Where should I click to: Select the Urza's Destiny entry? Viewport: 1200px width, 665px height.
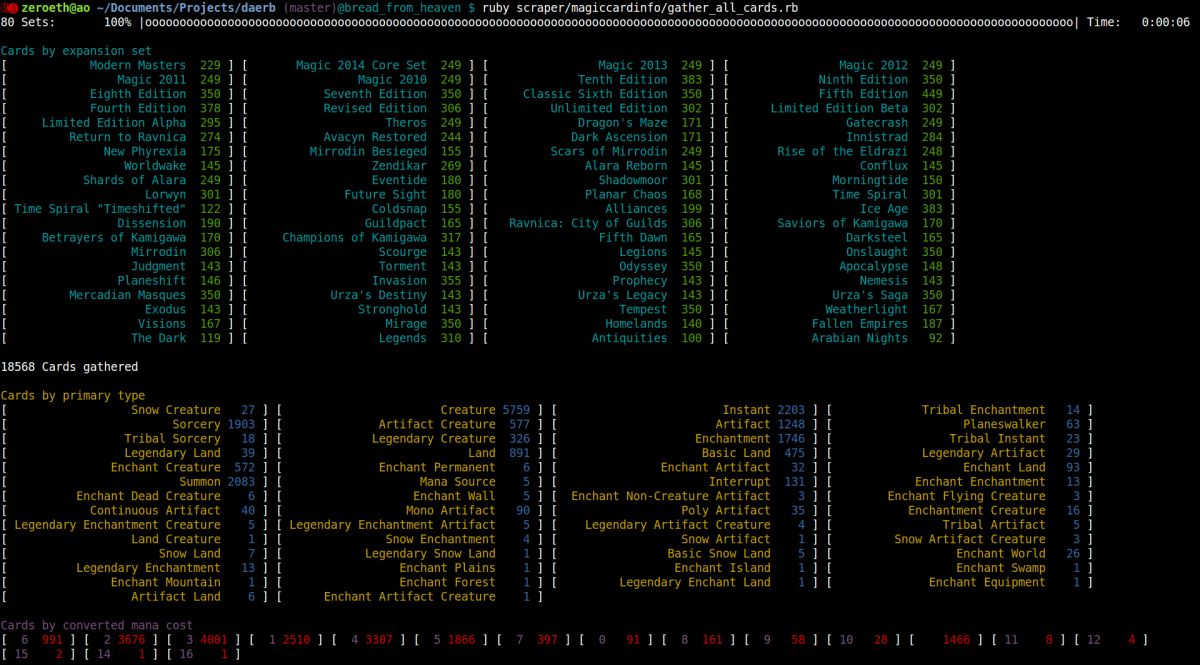(396, 296)
